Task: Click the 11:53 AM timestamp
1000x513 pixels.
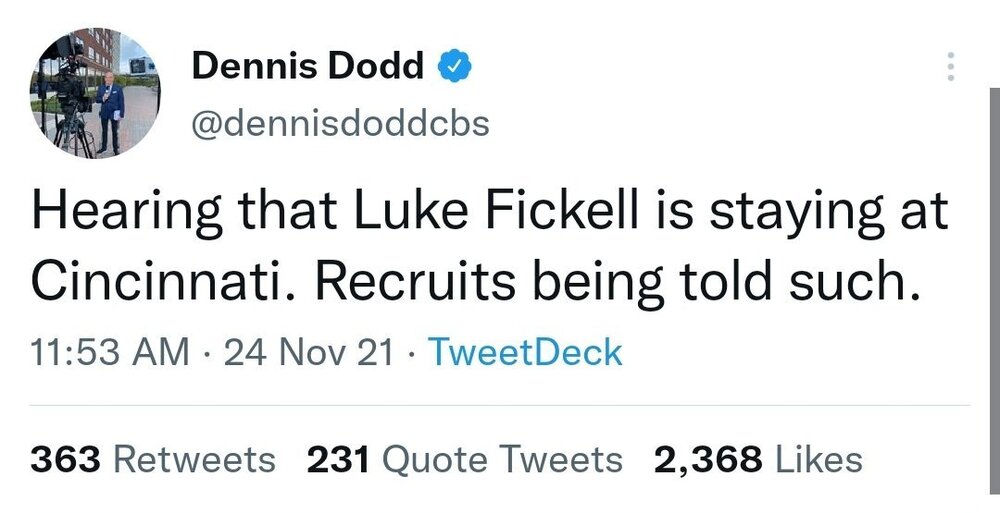Action: tap(110, 353)
